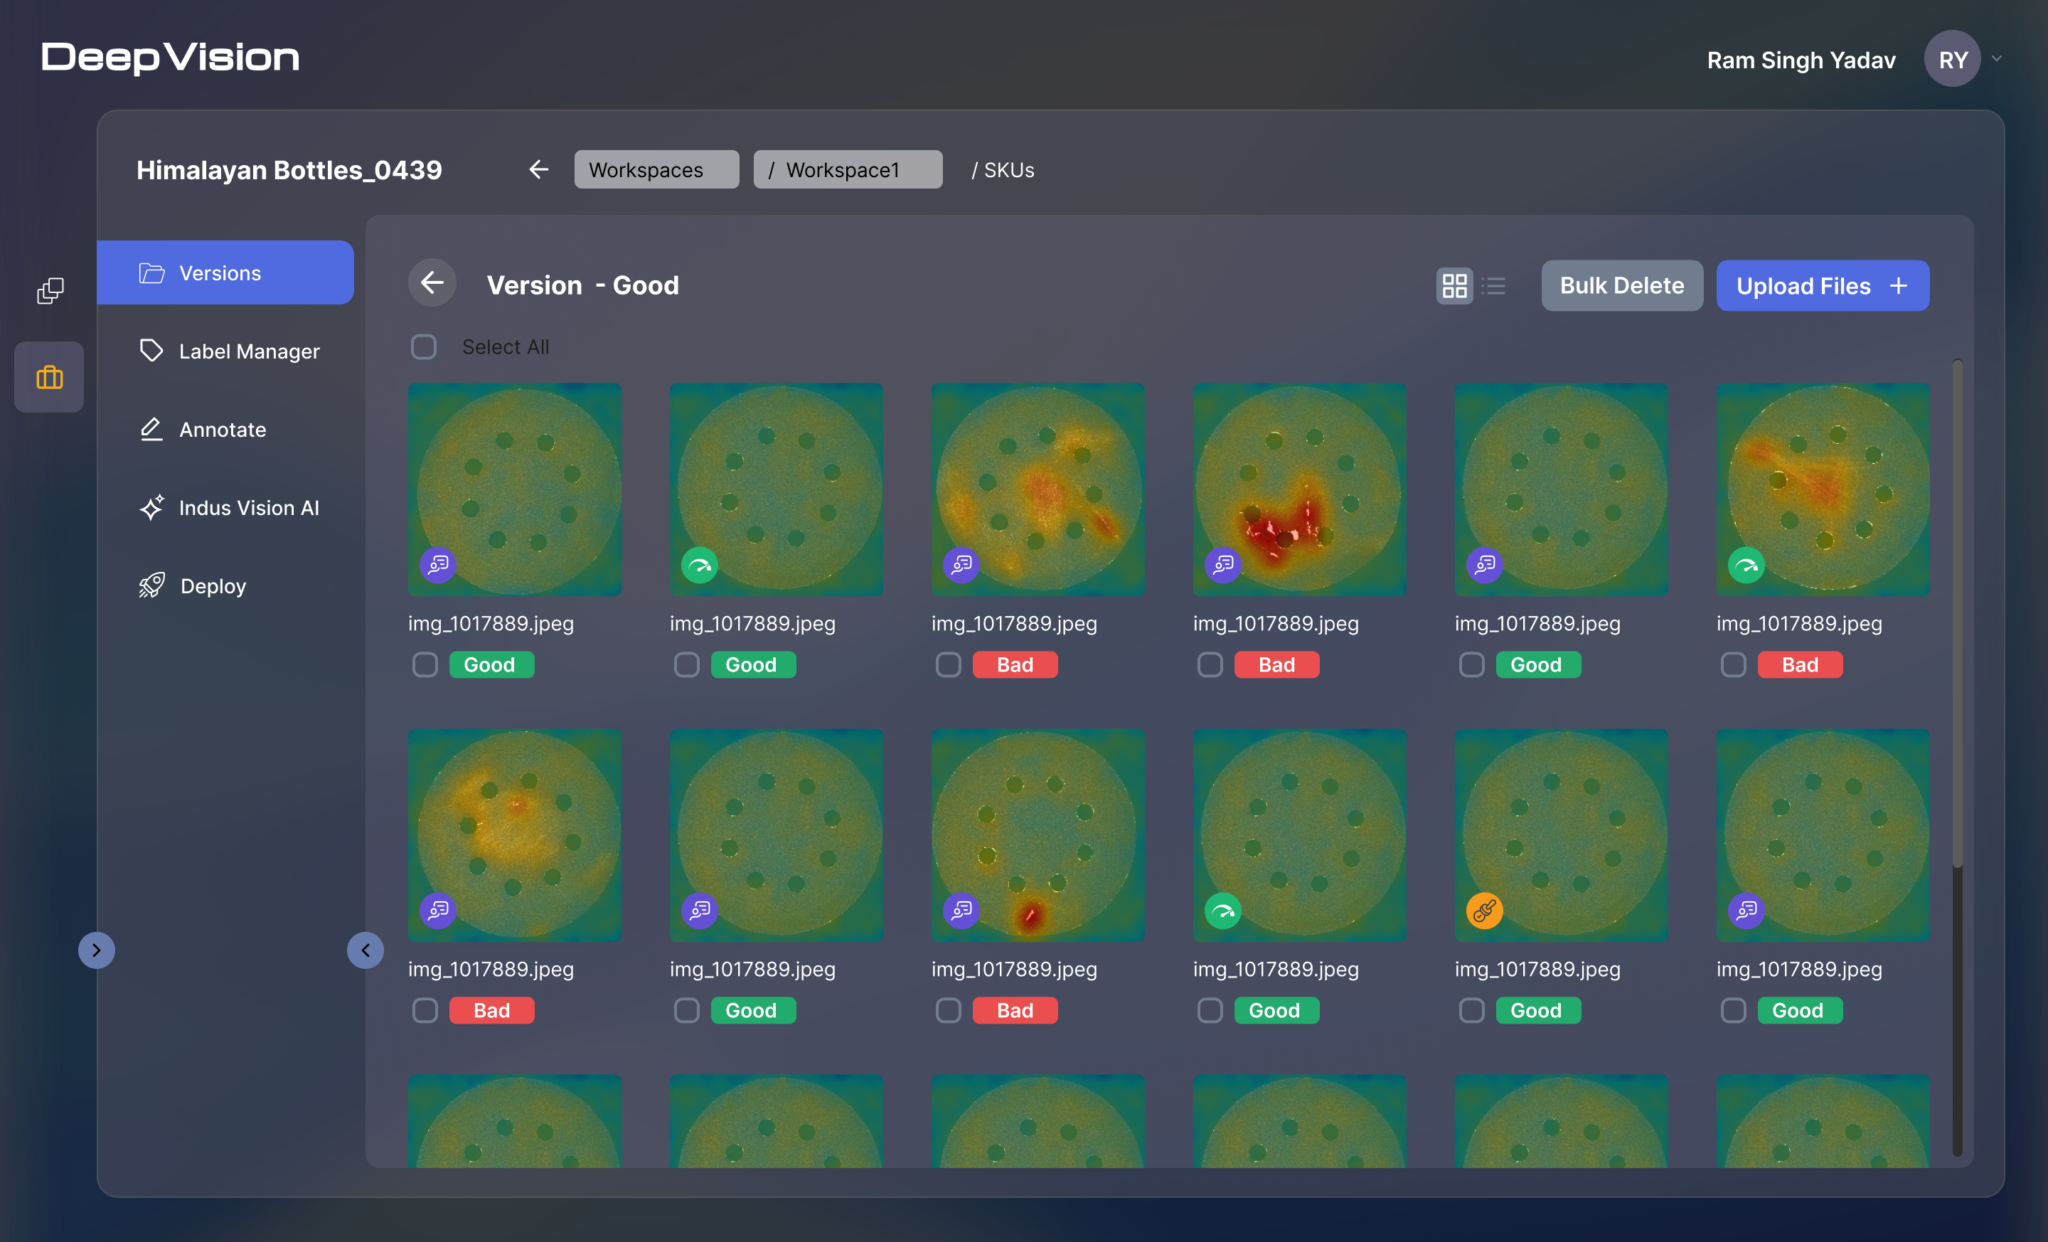Go to the Workspaces breadcrumb
Image resolution: width=2048 pixels, height=1242 pixels.
pos(656,170)
